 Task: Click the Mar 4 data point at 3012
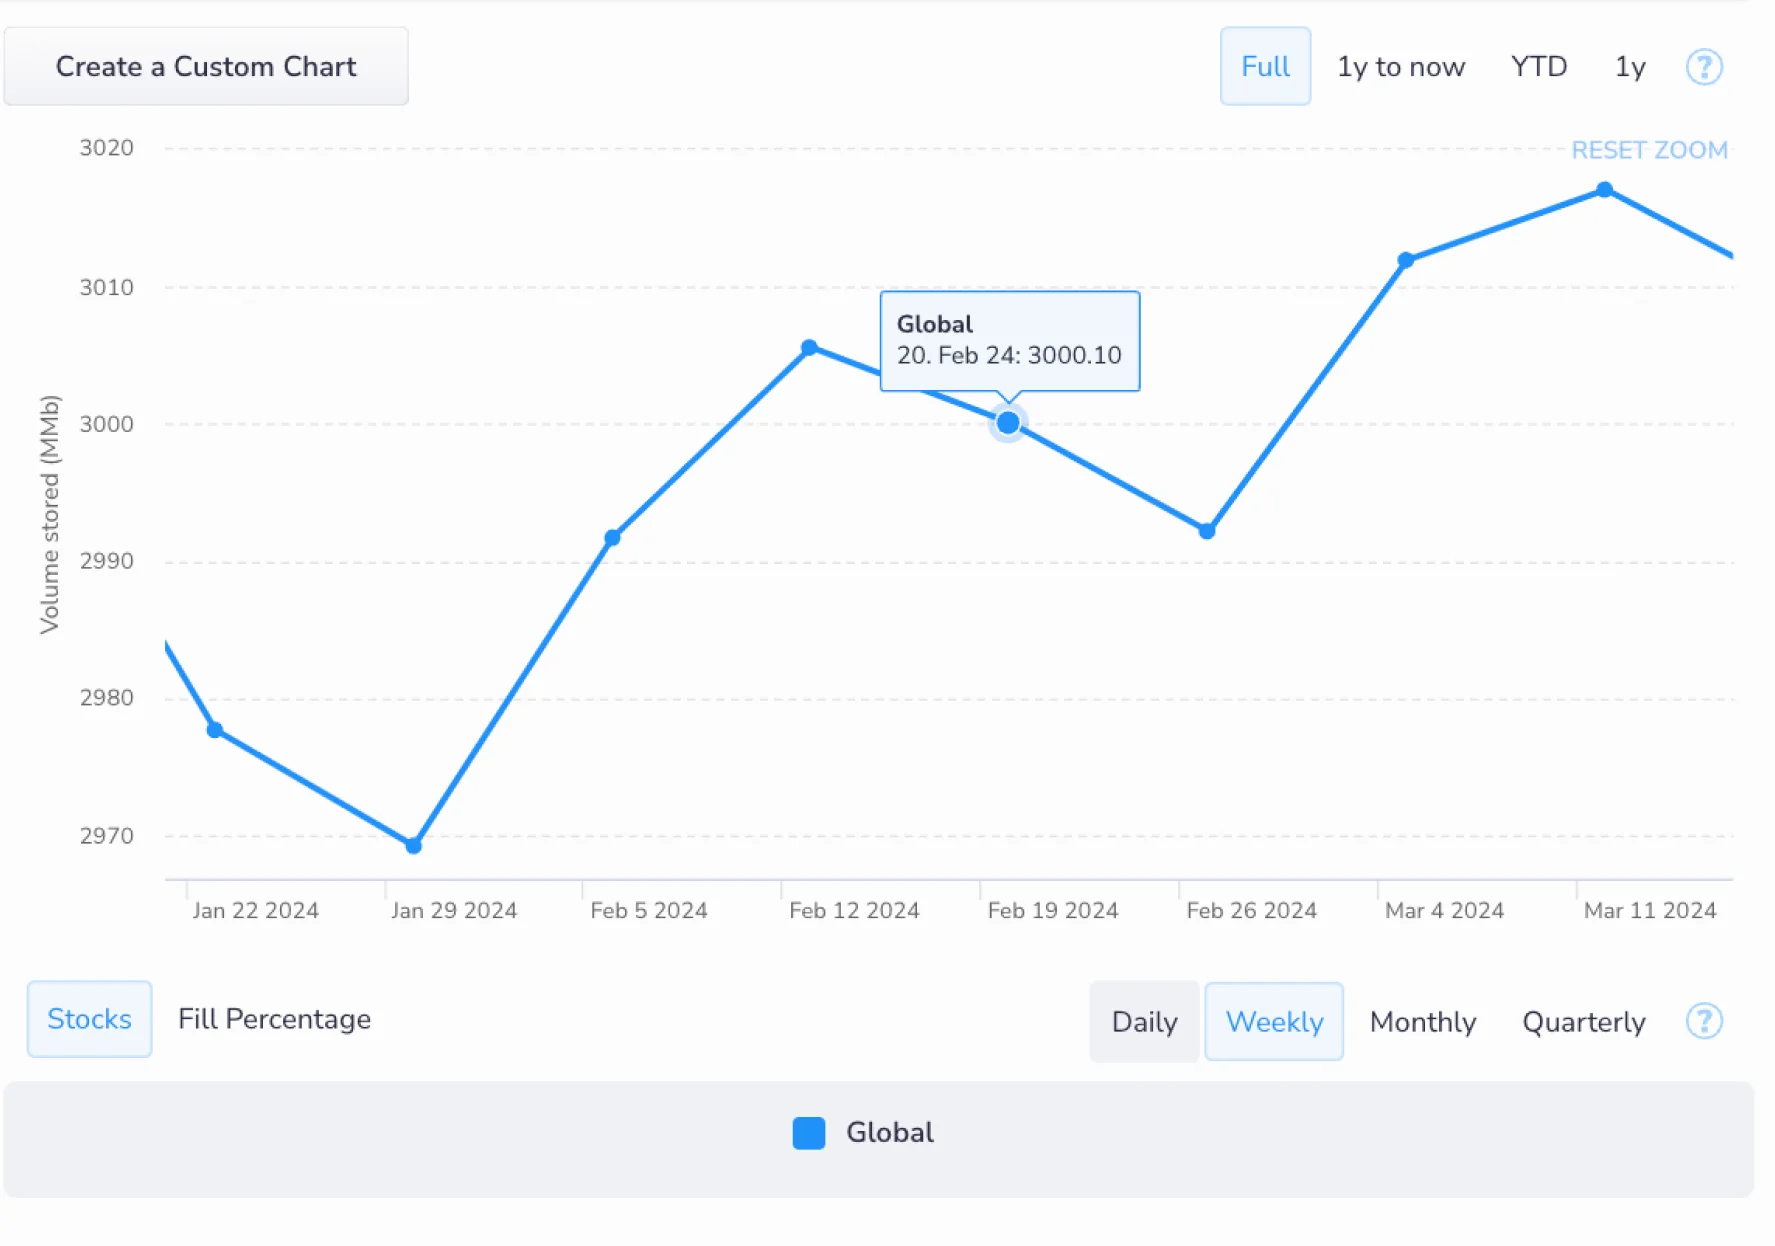click(1405, 260)
